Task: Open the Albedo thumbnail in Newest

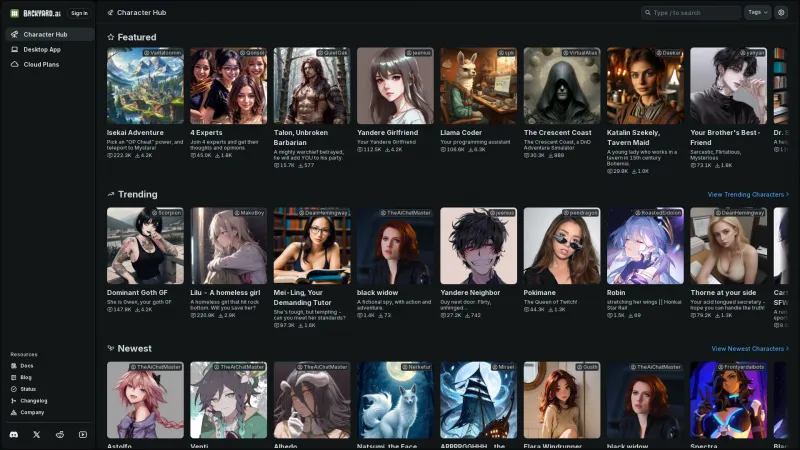Action: pyautogui.click(x=312, y=400)
